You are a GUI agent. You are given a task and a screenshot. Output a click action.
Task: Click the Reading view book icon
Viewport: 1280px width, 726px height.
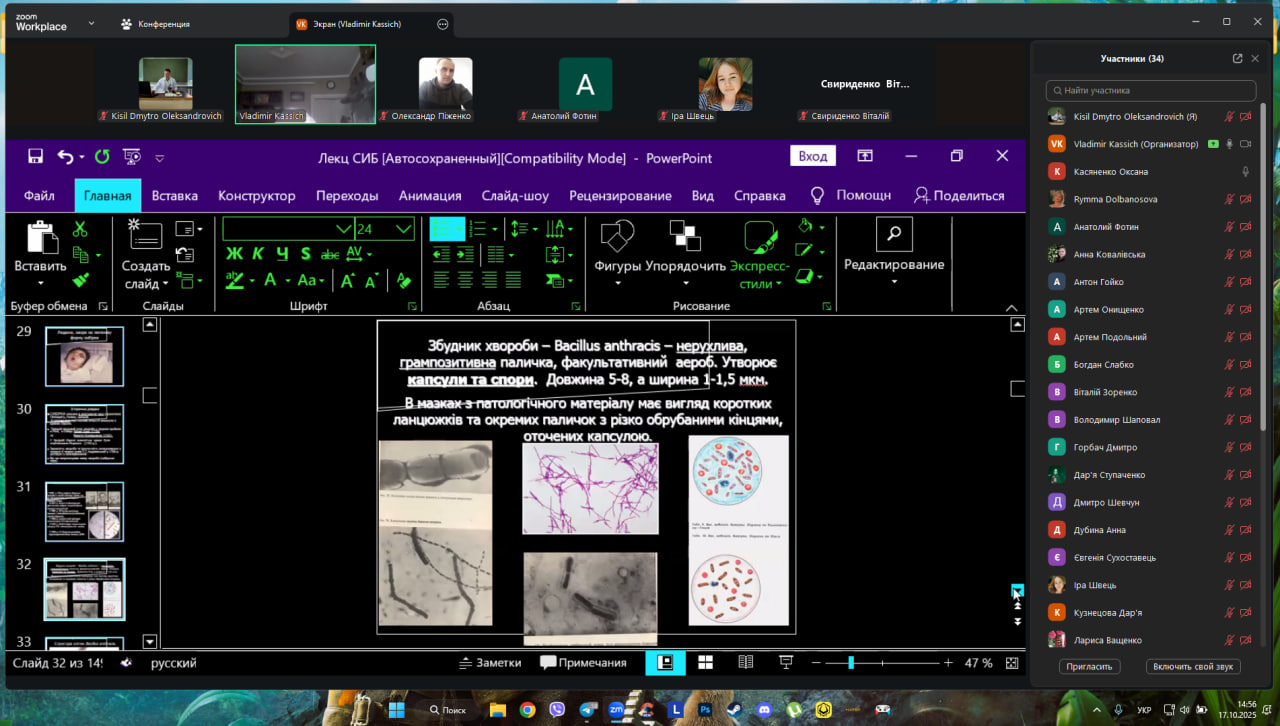745,663
